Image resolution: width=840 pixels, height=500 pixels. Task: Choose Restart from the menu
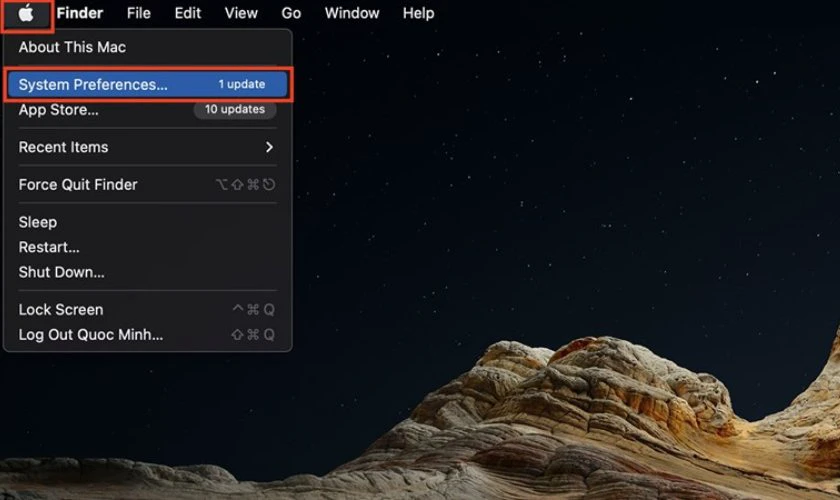pos(49,247)
